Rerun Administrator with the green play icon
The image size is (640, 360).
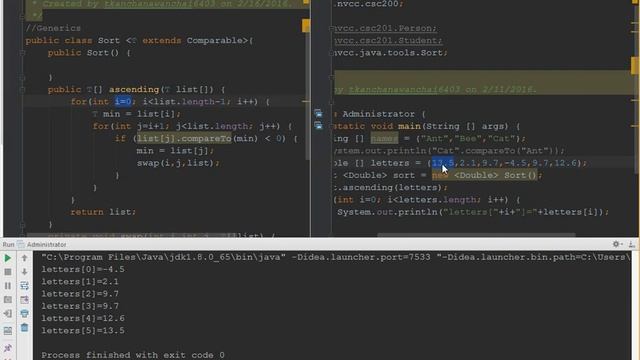click(7, 258)
